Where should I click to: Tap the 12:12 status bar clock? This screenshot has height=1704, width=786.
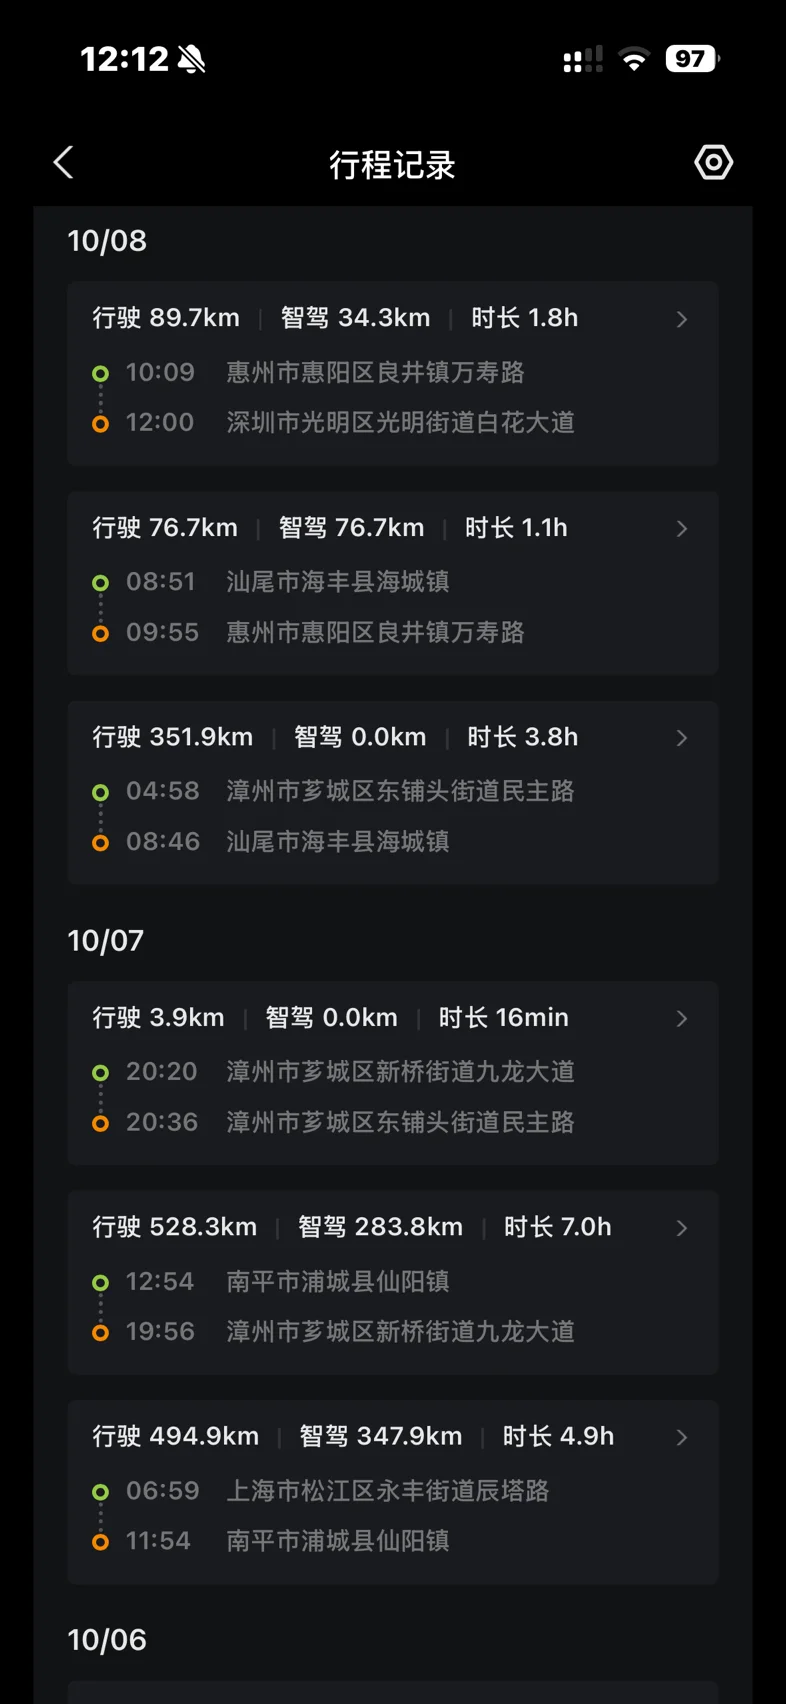pos(124,60)
